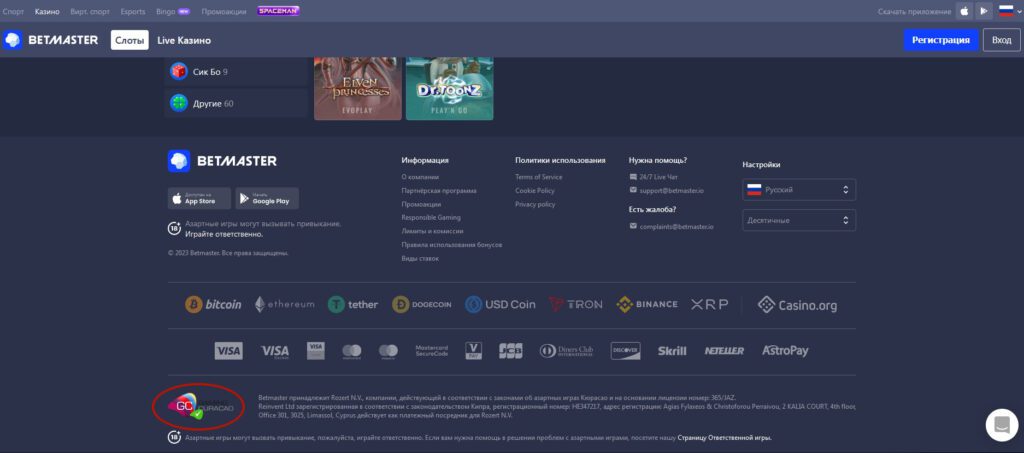Screen dimensions: 1024x453
Task: Open the О компании link
Action: point(420,177)
